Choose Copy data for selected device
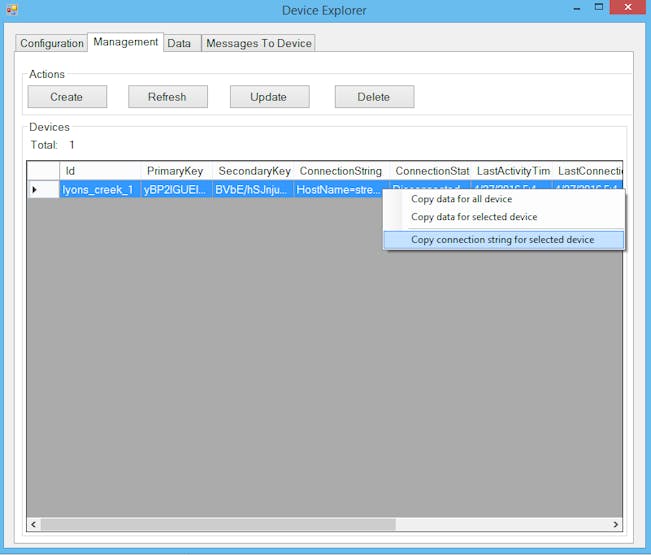Viewport: 651px width, 555px height. [x=504, y=217]
